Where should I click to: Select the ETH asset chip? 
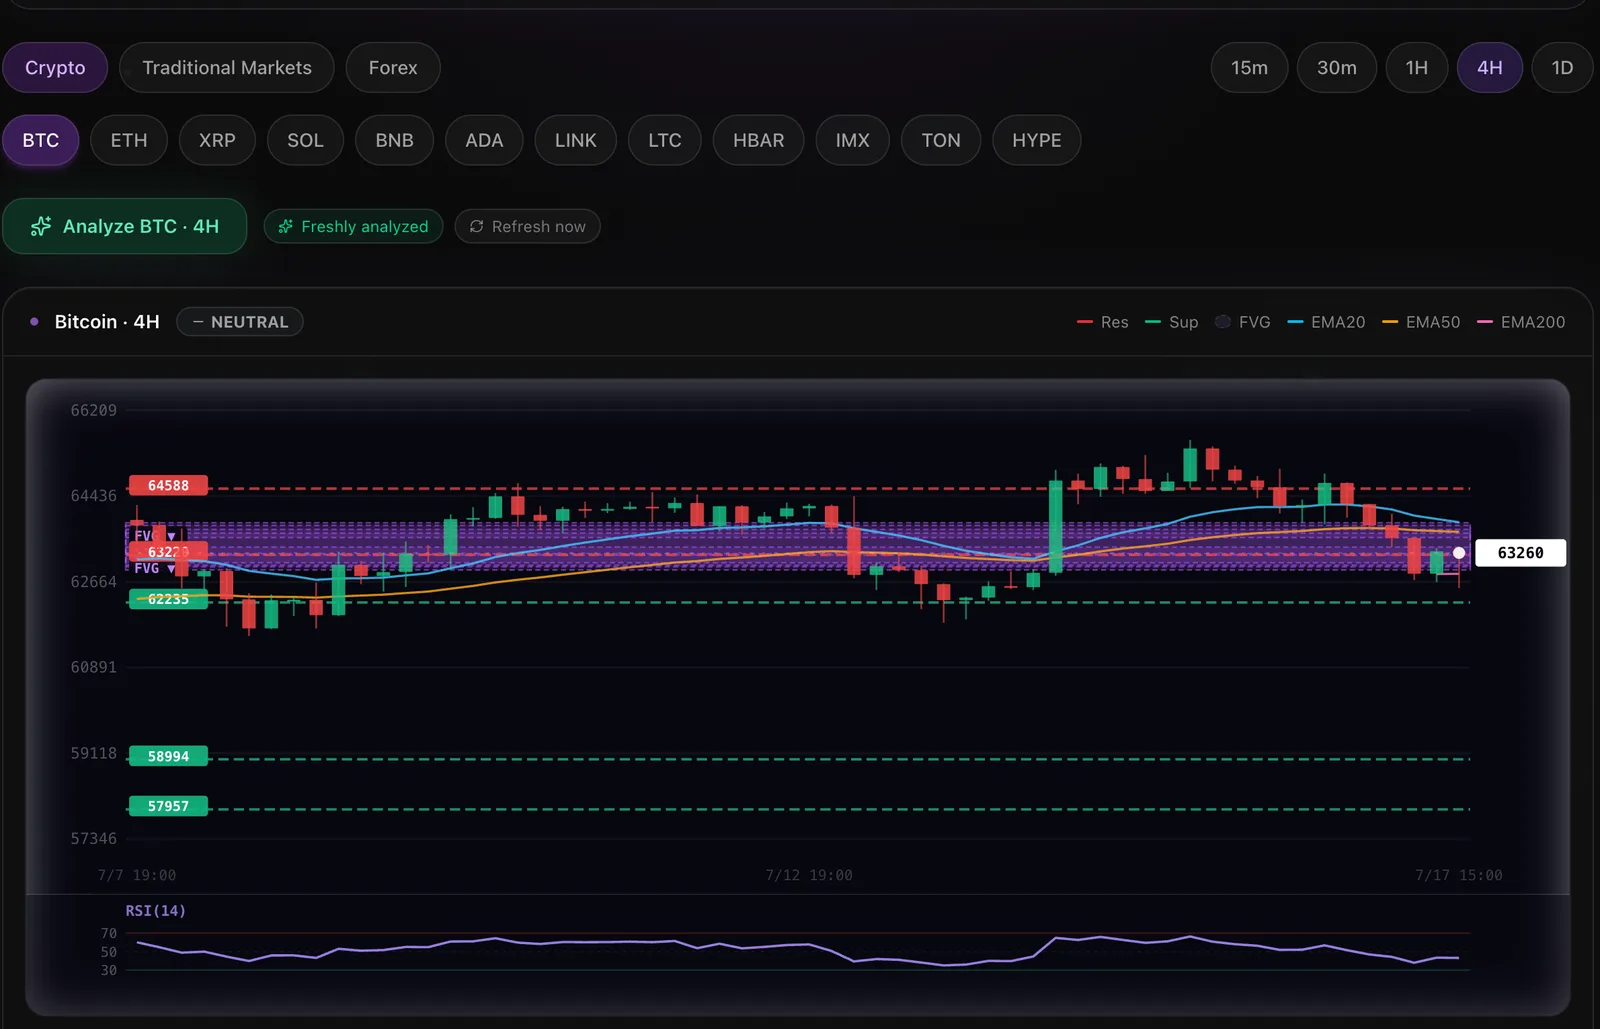click(129, 140)
